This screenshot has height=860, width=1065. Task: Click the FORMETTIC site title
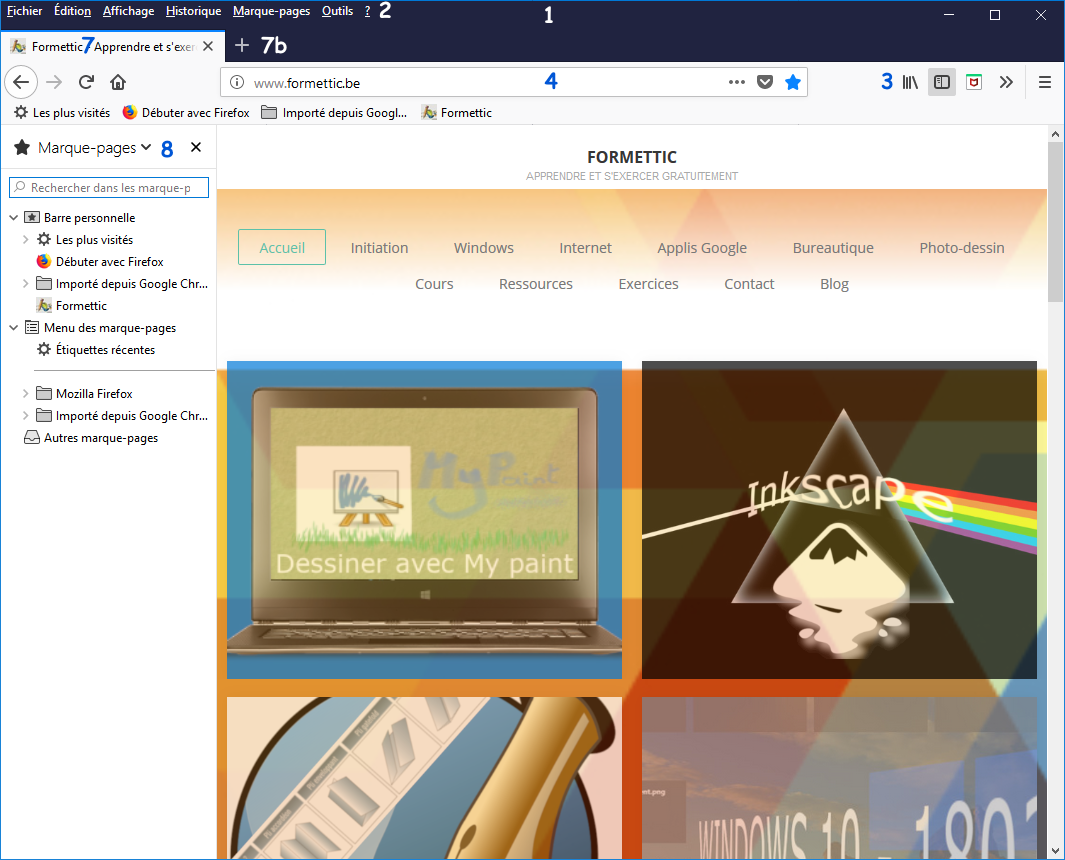point(632,157)
